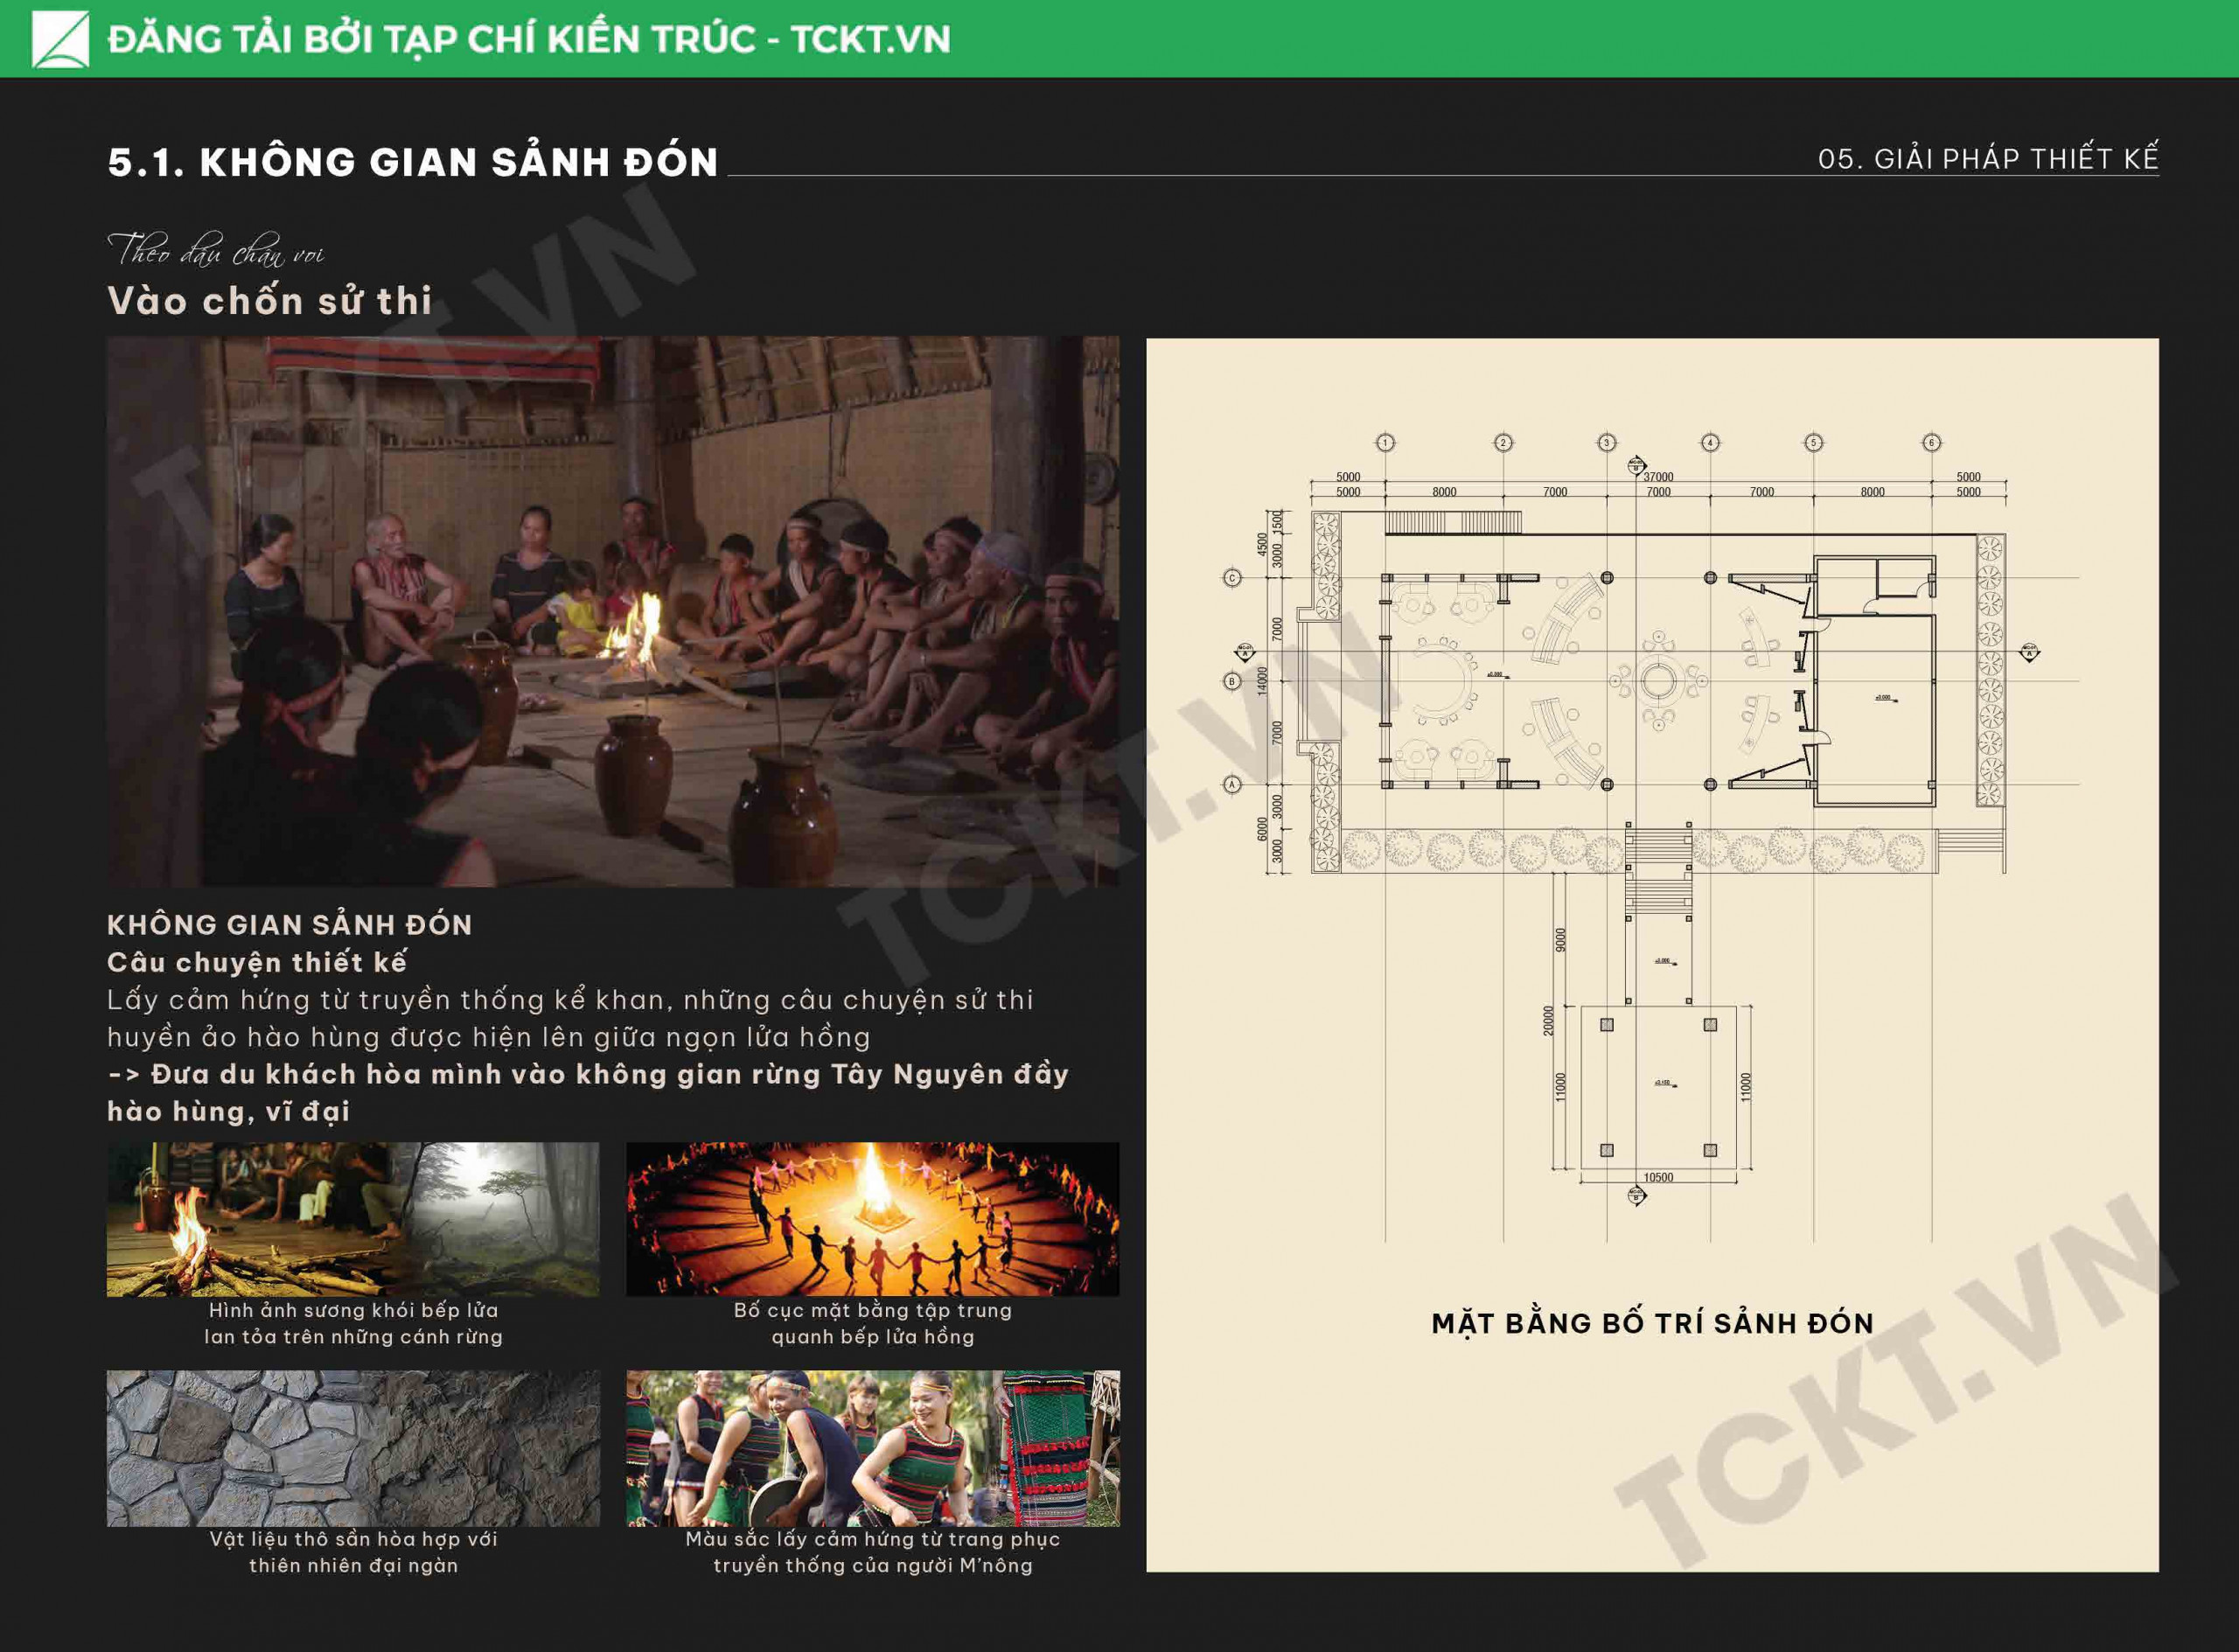Click the central round table symbol in plan

[1658, 683]
